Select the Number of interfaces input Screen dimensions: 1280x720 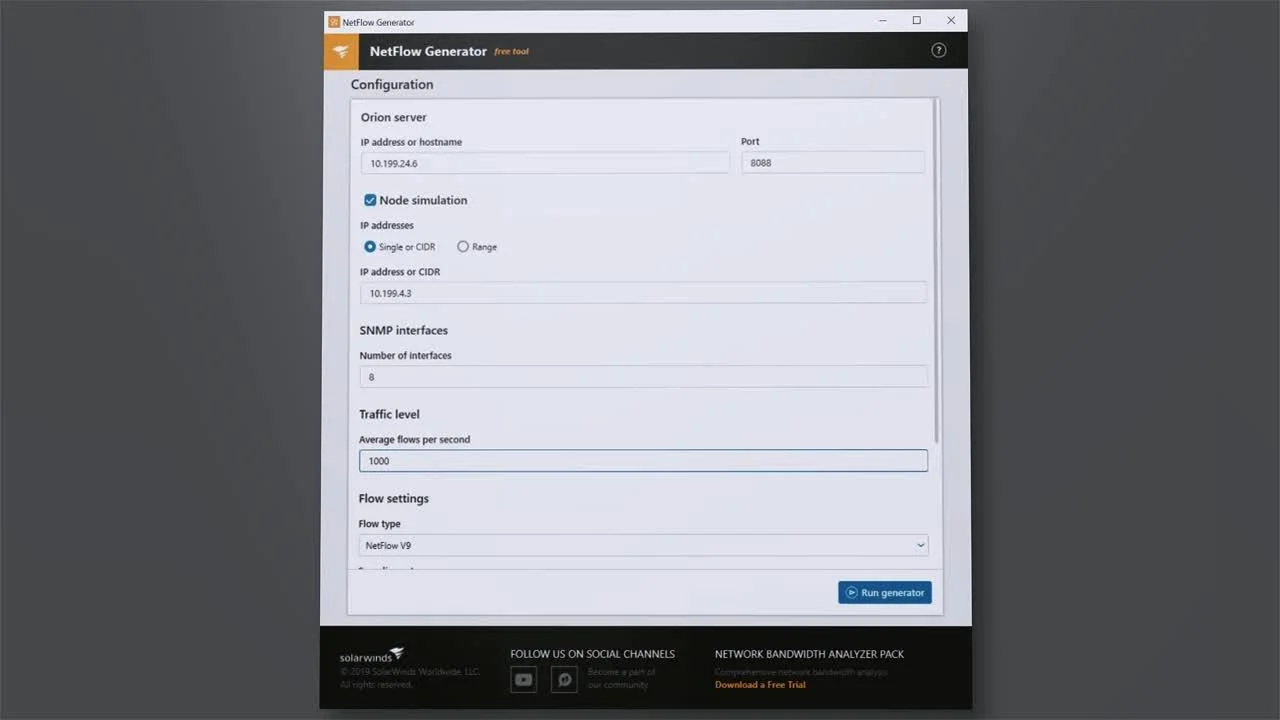pyautogui.click(x=643, y=377)
